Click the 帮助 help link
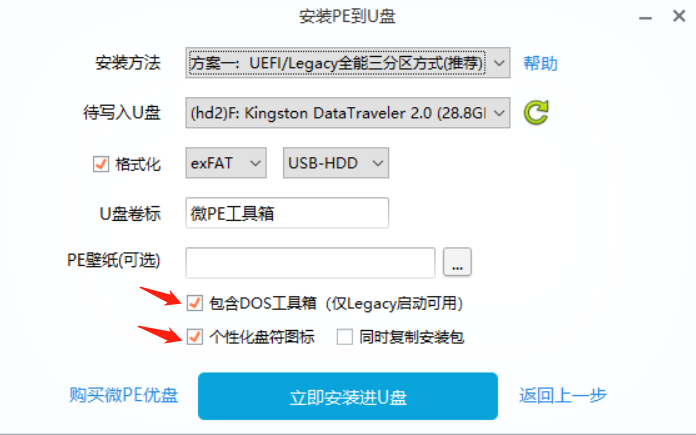Screen dimensions: 696x435 pos(540,63)
